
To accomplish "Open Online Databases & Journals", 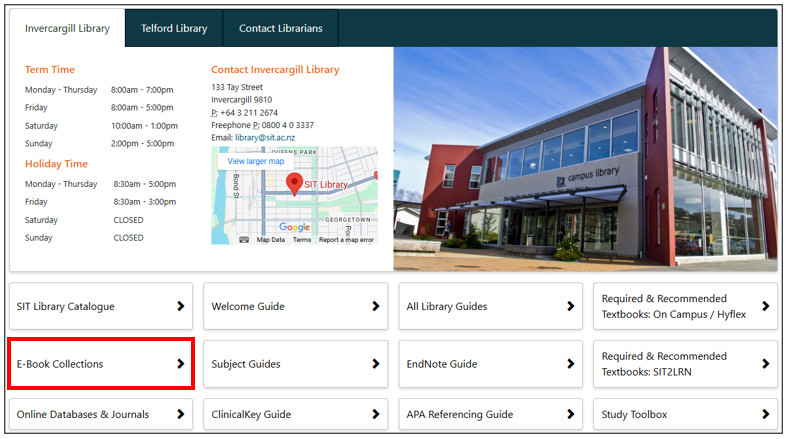I will click(x=99, y=414).
